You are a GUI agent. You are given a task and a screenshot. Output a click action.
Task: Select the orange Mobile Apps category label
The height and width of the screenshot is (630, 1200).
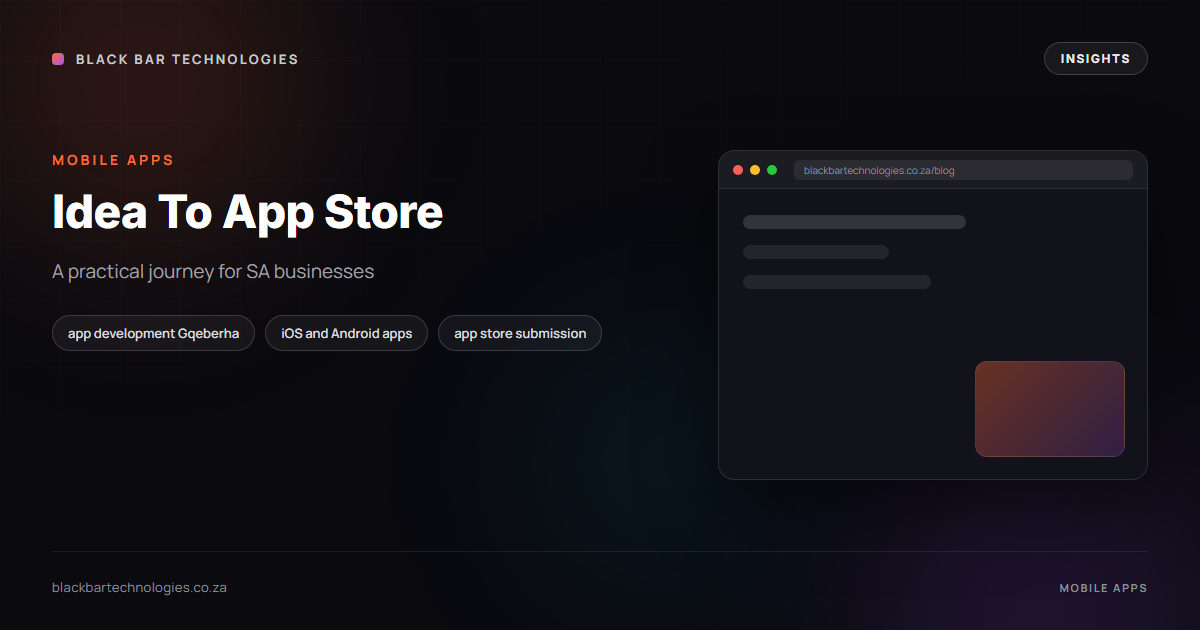(113, 160)
